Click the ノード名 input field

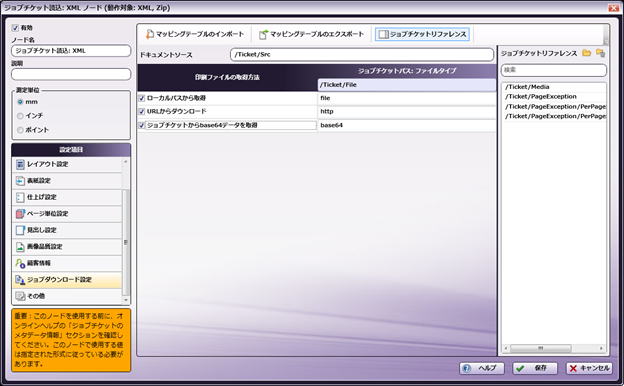click(71, 51)
